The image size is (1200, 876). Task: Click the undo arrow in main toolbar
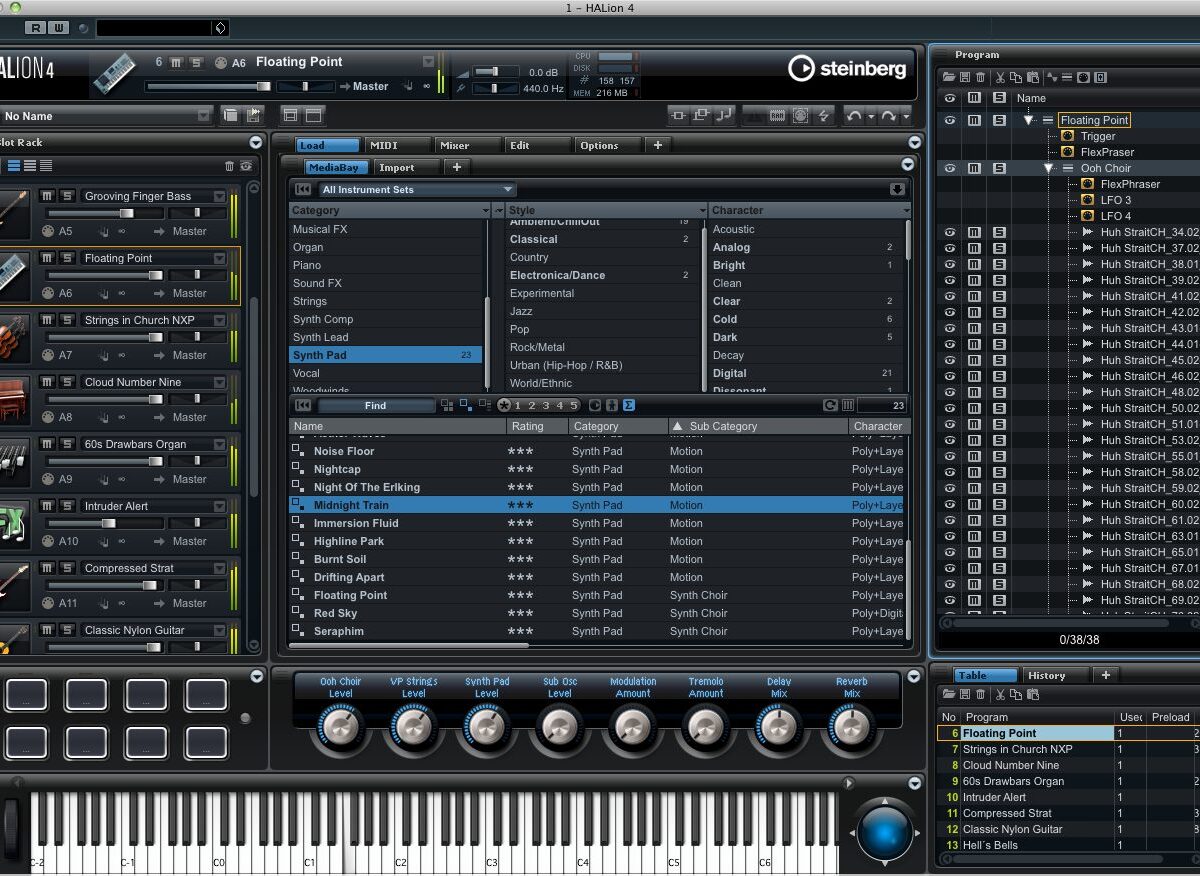point(853,116)
